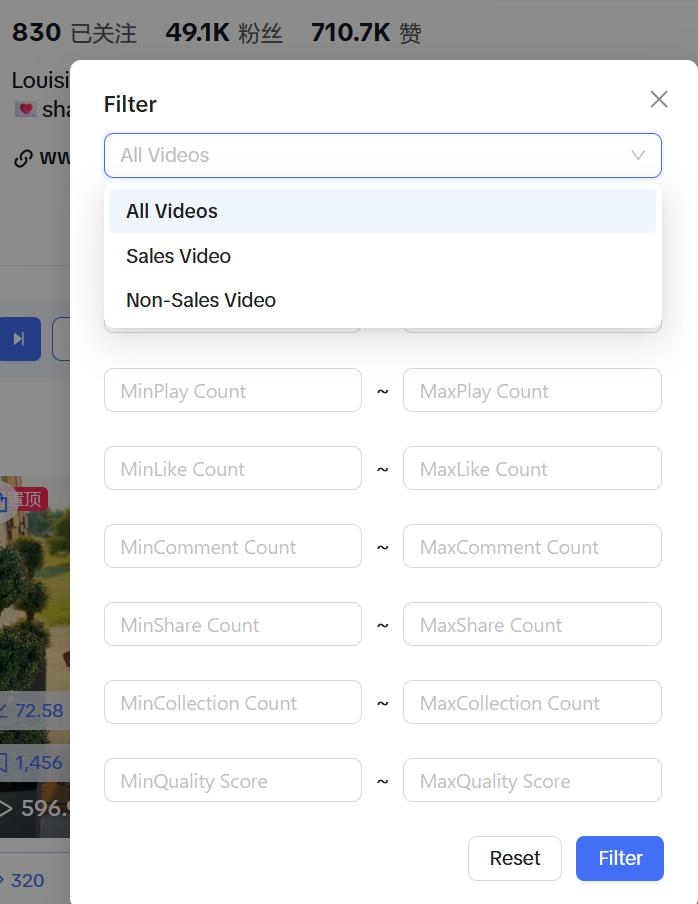Click into MinLike Count input
This screenshot has width=698, height=904.
tap(233, 468)
